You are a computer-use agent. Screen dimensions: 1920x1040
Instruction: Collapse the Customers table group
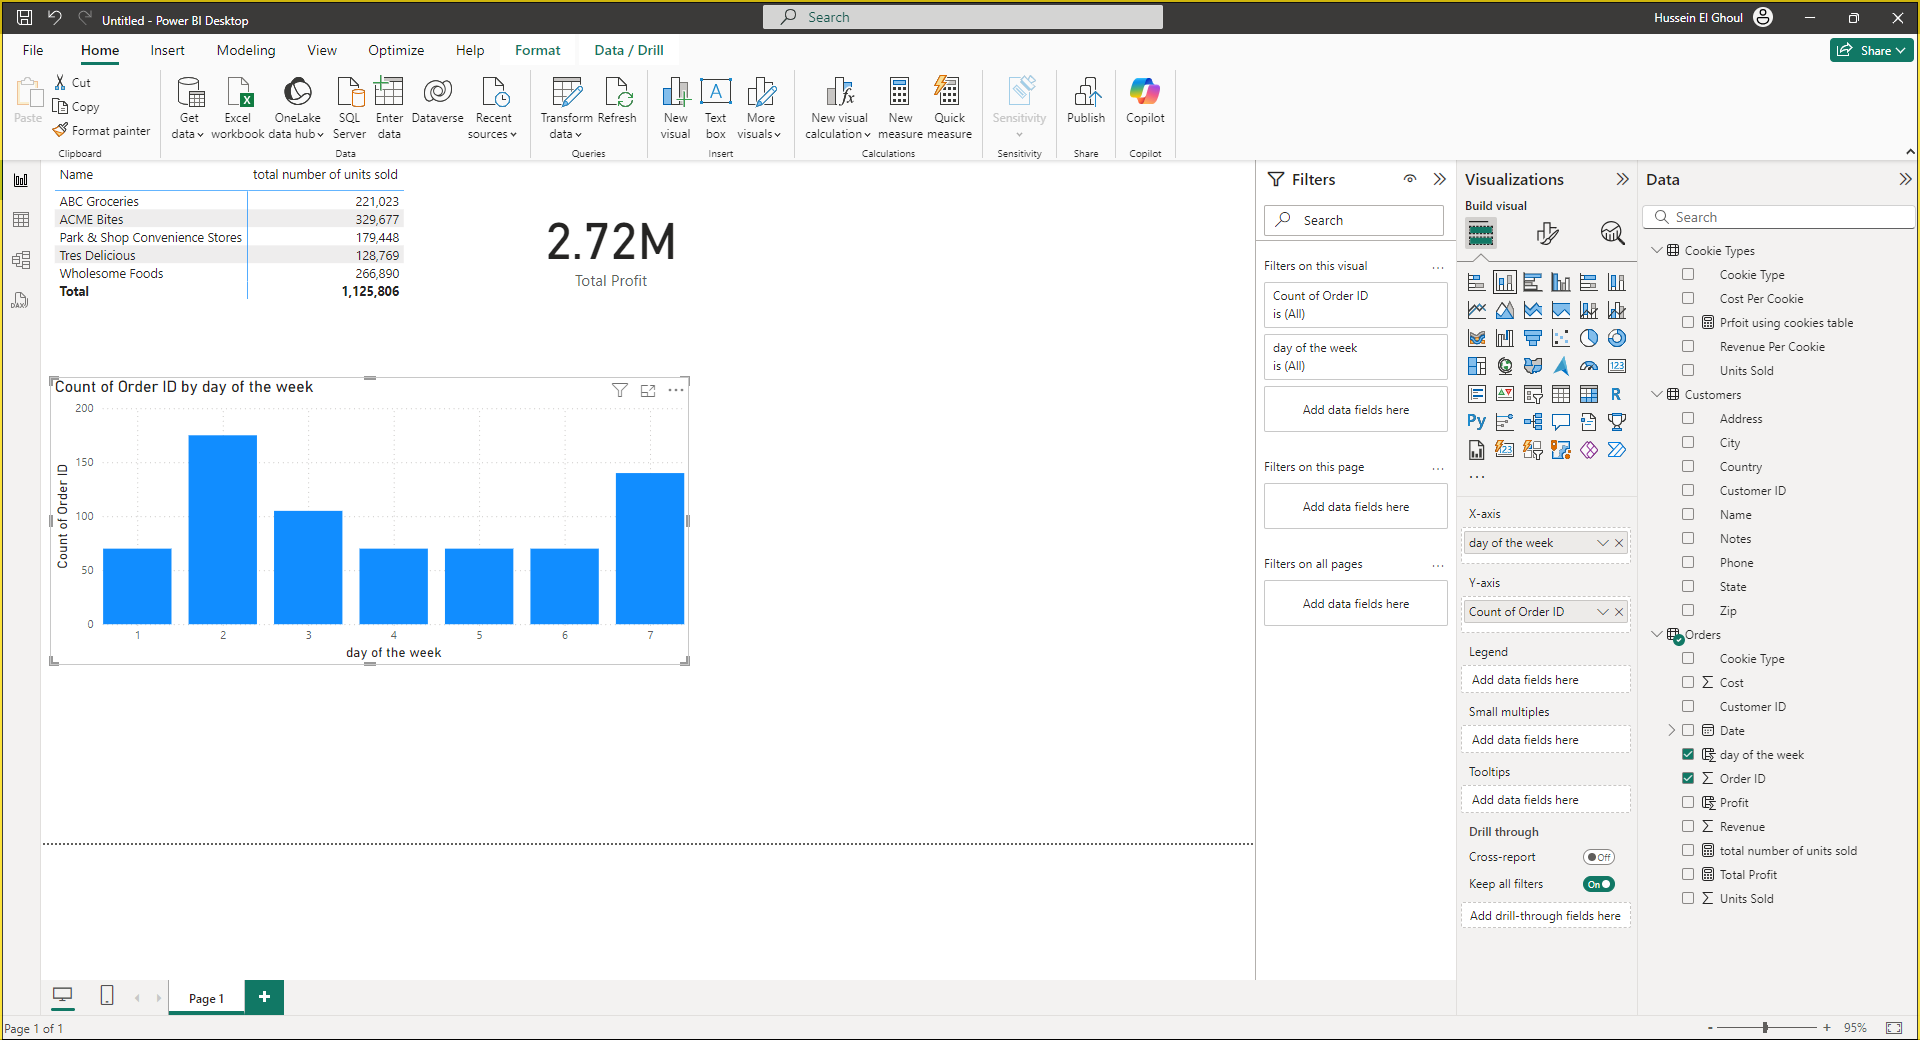click(1657, 395)
